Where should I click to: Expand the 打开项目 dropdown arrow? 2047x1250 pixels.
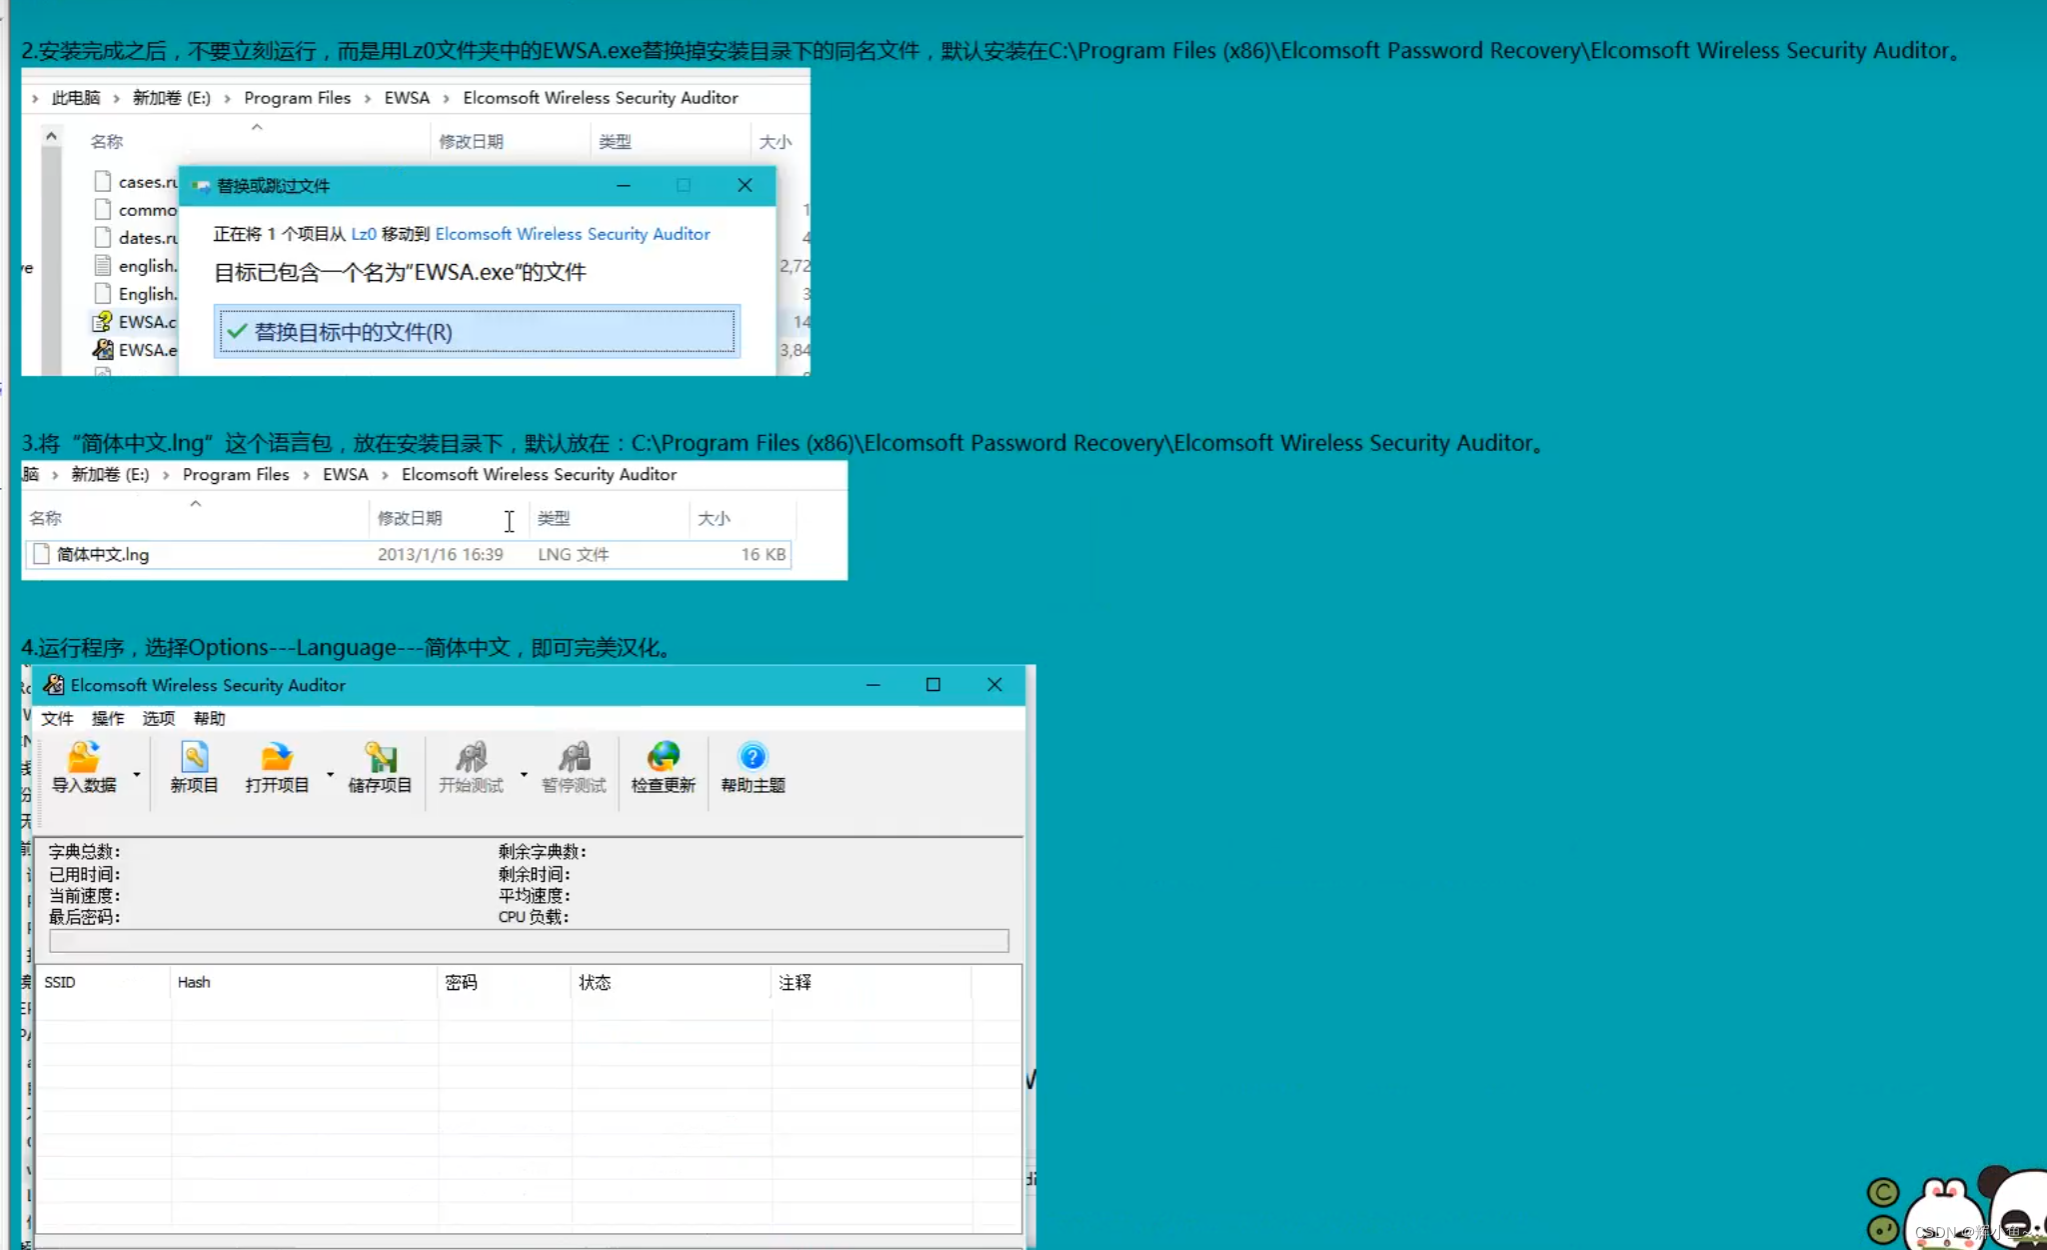pos(330,774)
